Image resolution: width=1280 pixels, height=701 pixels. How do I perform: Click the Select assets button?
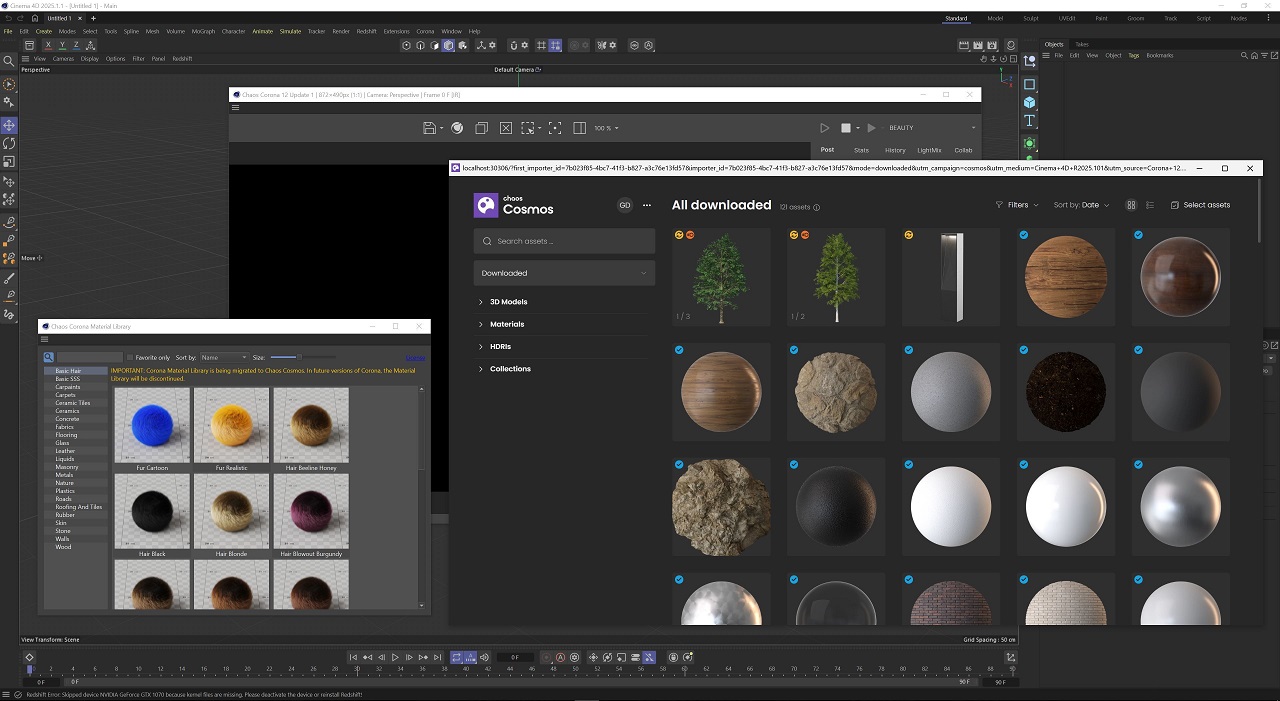click(x=1200, y=205)
